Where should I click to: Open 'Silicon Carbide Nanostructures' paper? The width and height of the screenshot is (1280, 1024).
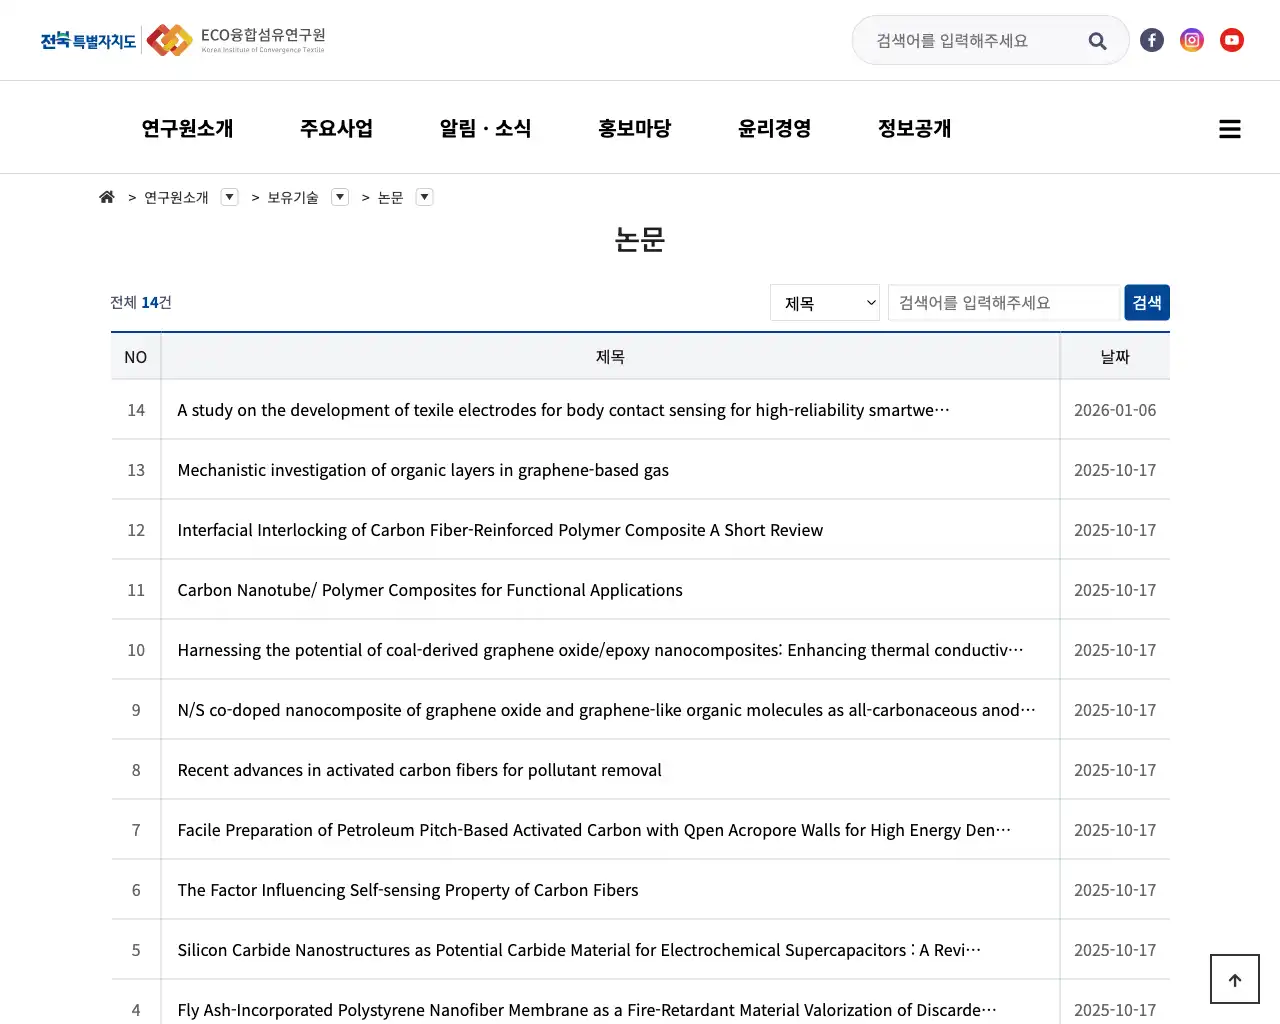coord(579,950)
